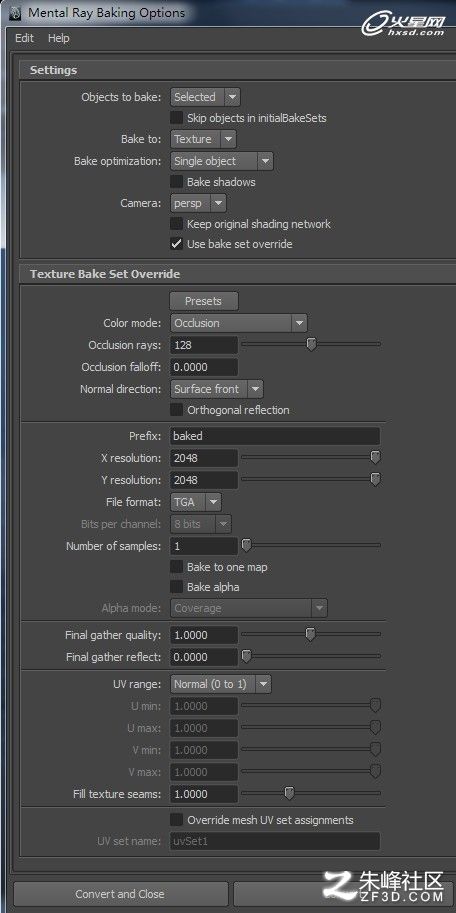Screen dimensions: 456x913
Task: Click Y resolution value field
Action: (x=204, y=480)
